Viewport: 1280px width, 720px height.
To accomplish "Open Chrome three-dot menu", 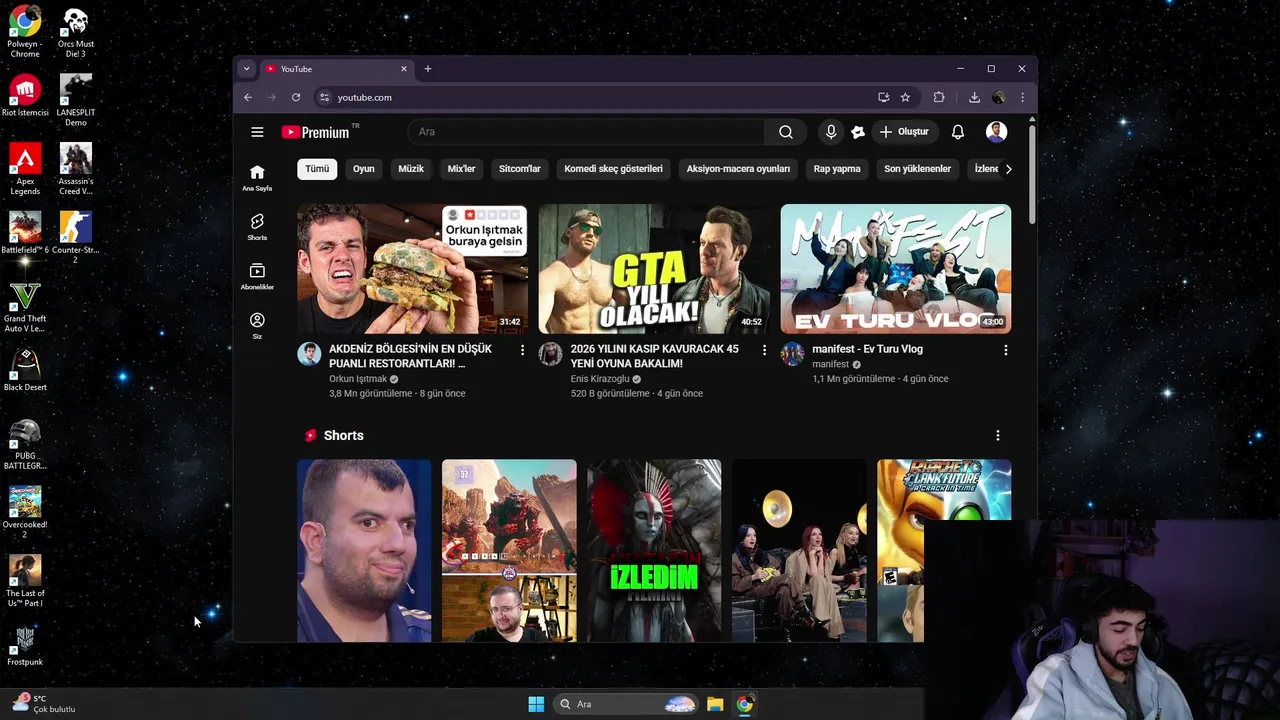I will (1022, 97).
